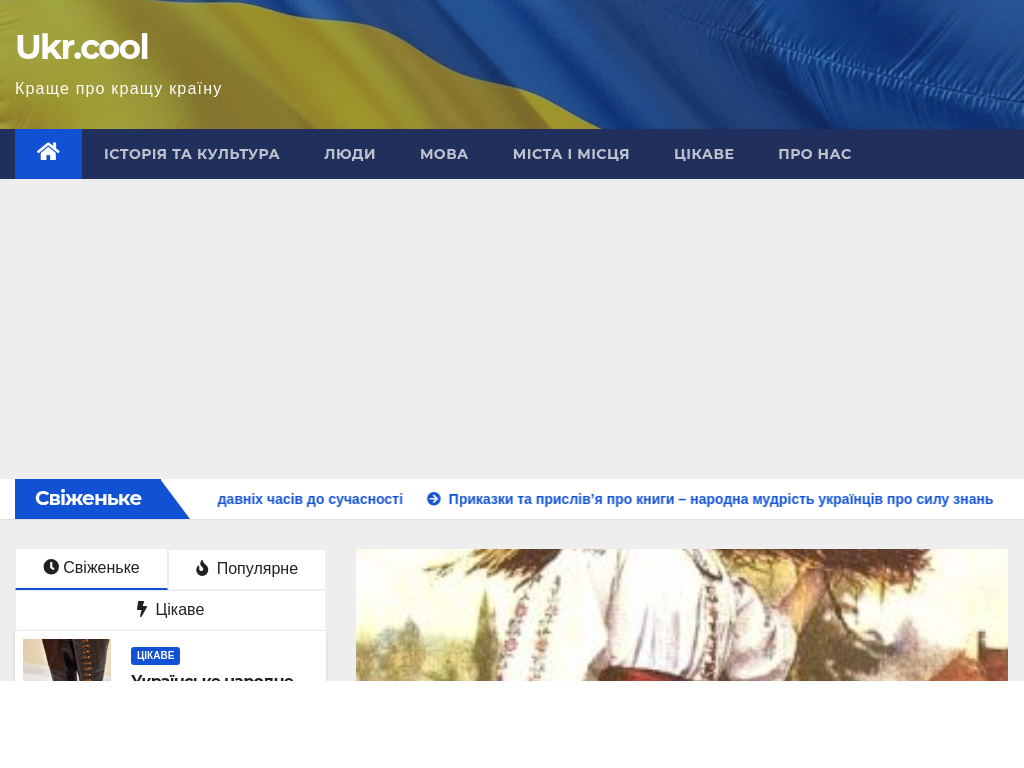Open the Ukr.cool site title
1024x768 pixels.
pos(82,47)
